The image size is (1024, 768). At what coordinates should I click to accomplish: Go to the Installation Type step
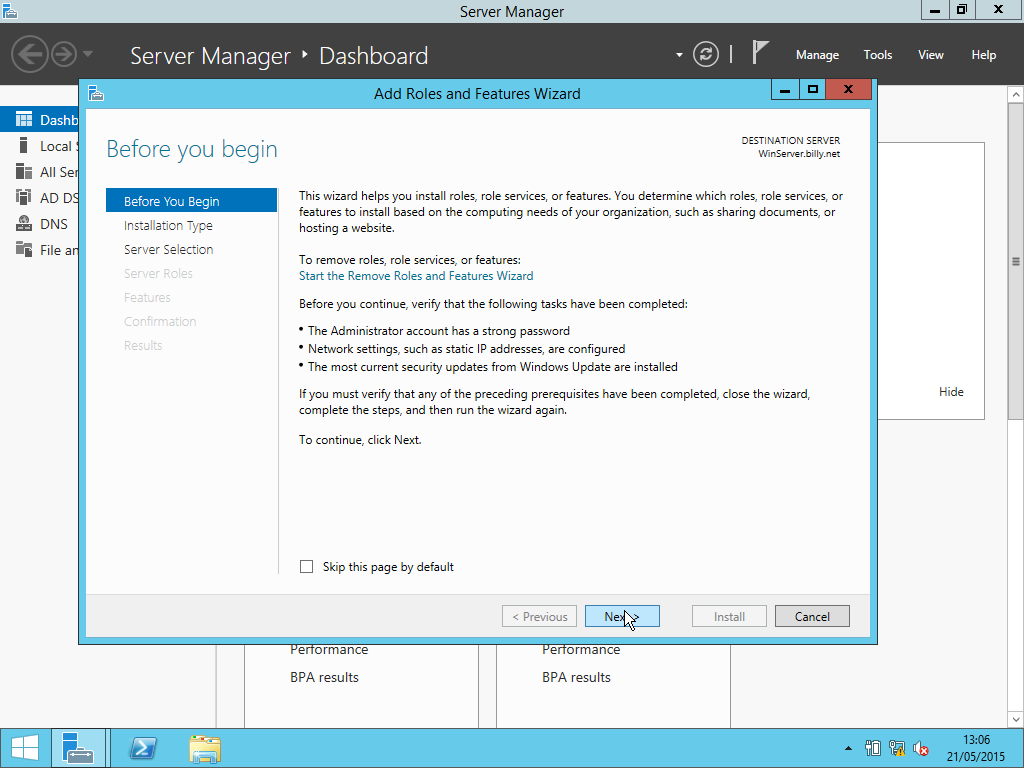(168, 225)
